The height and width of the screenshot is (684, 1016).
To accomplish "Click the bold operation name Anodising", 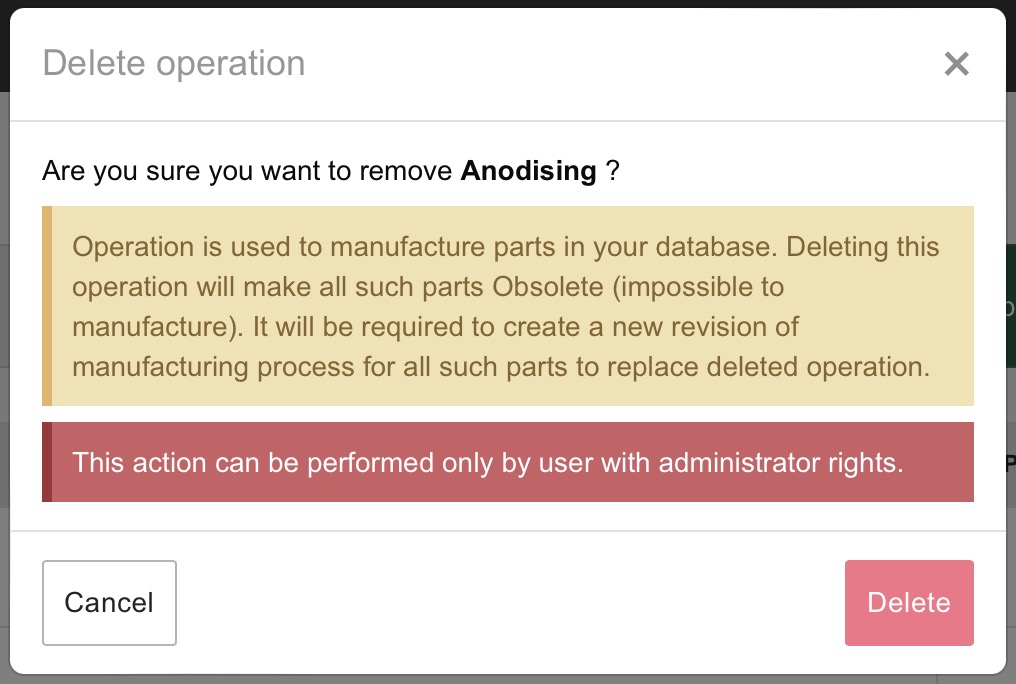I will pos(528,171).
